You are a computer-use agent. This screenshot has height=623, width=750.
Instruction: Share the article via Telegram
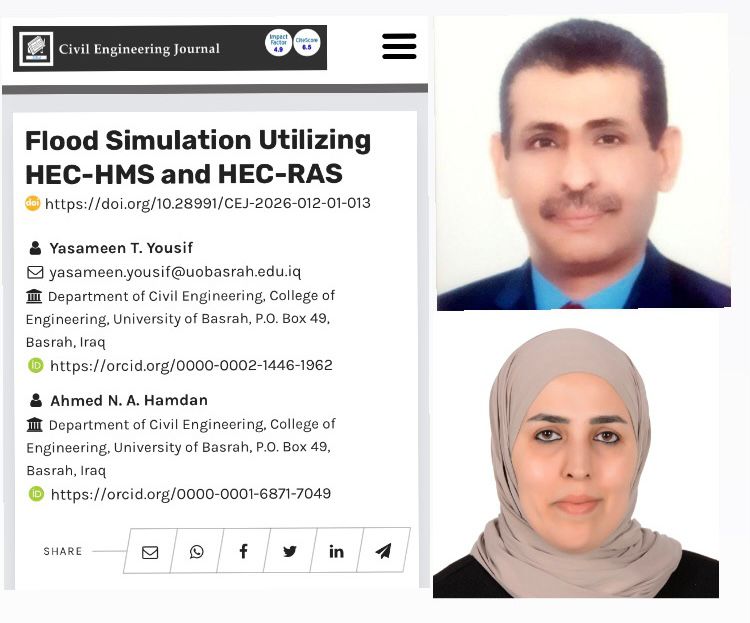[383, 551]
